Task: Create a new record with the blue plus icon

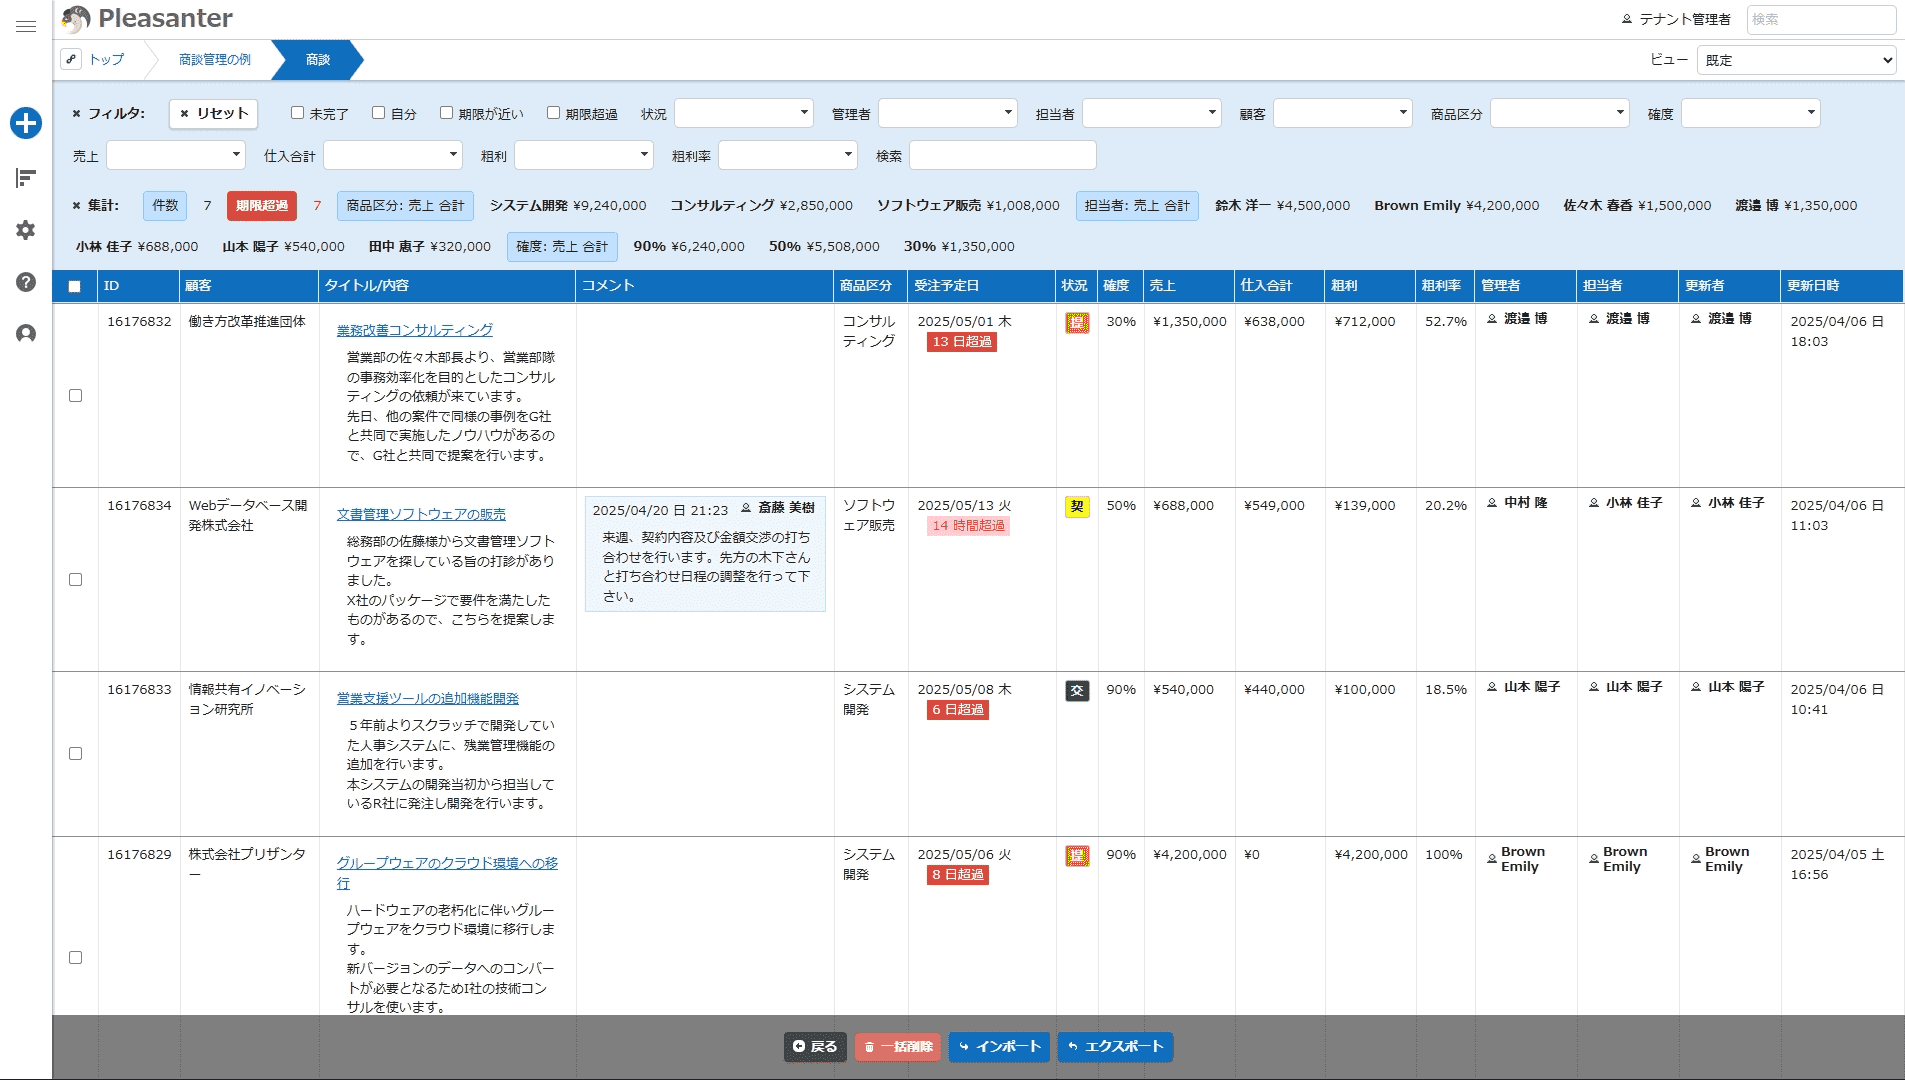Action: pos(26,124)
